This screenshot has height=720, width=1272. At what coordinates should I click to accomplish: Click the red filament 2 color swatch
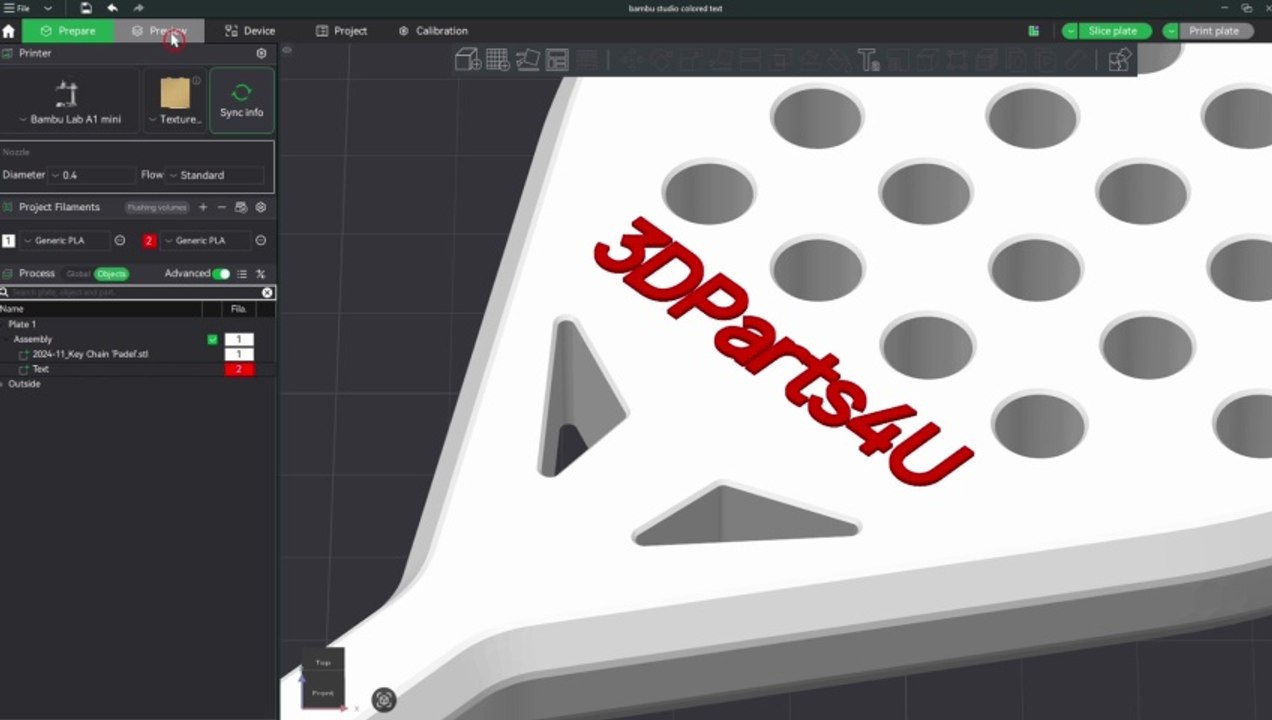pyautogui.click(x=149, y=241)
